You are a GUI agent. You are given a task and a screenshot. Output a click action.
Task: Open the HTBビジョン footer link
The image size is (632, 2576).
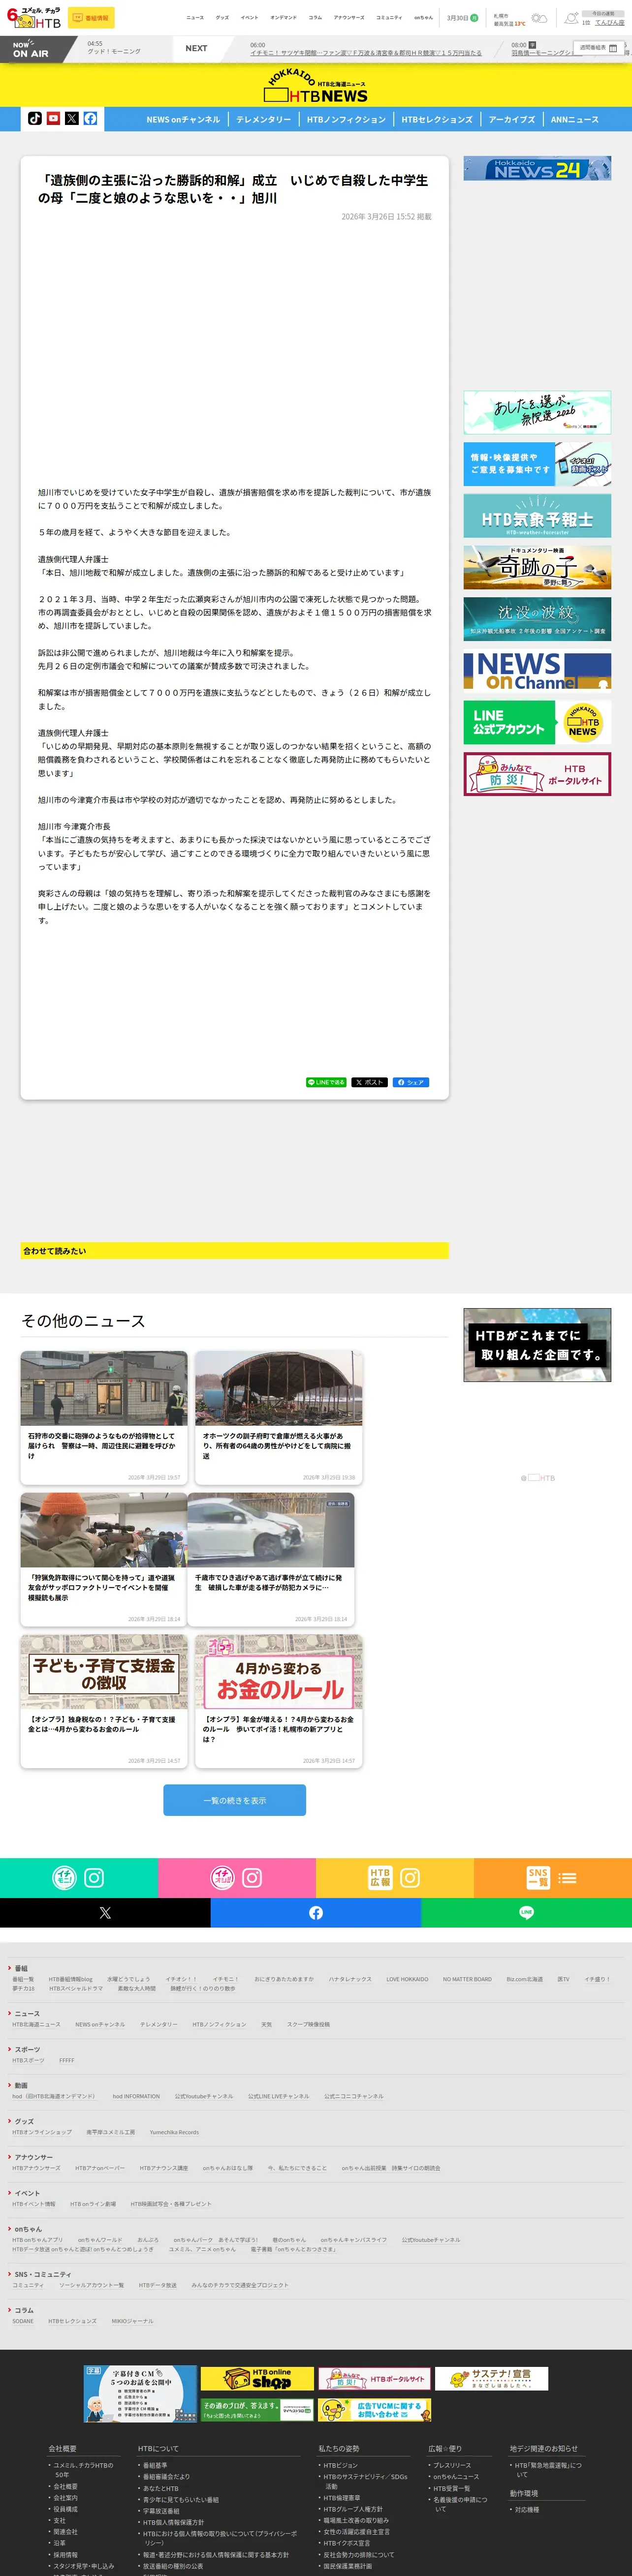click(x=340, y=2465)
